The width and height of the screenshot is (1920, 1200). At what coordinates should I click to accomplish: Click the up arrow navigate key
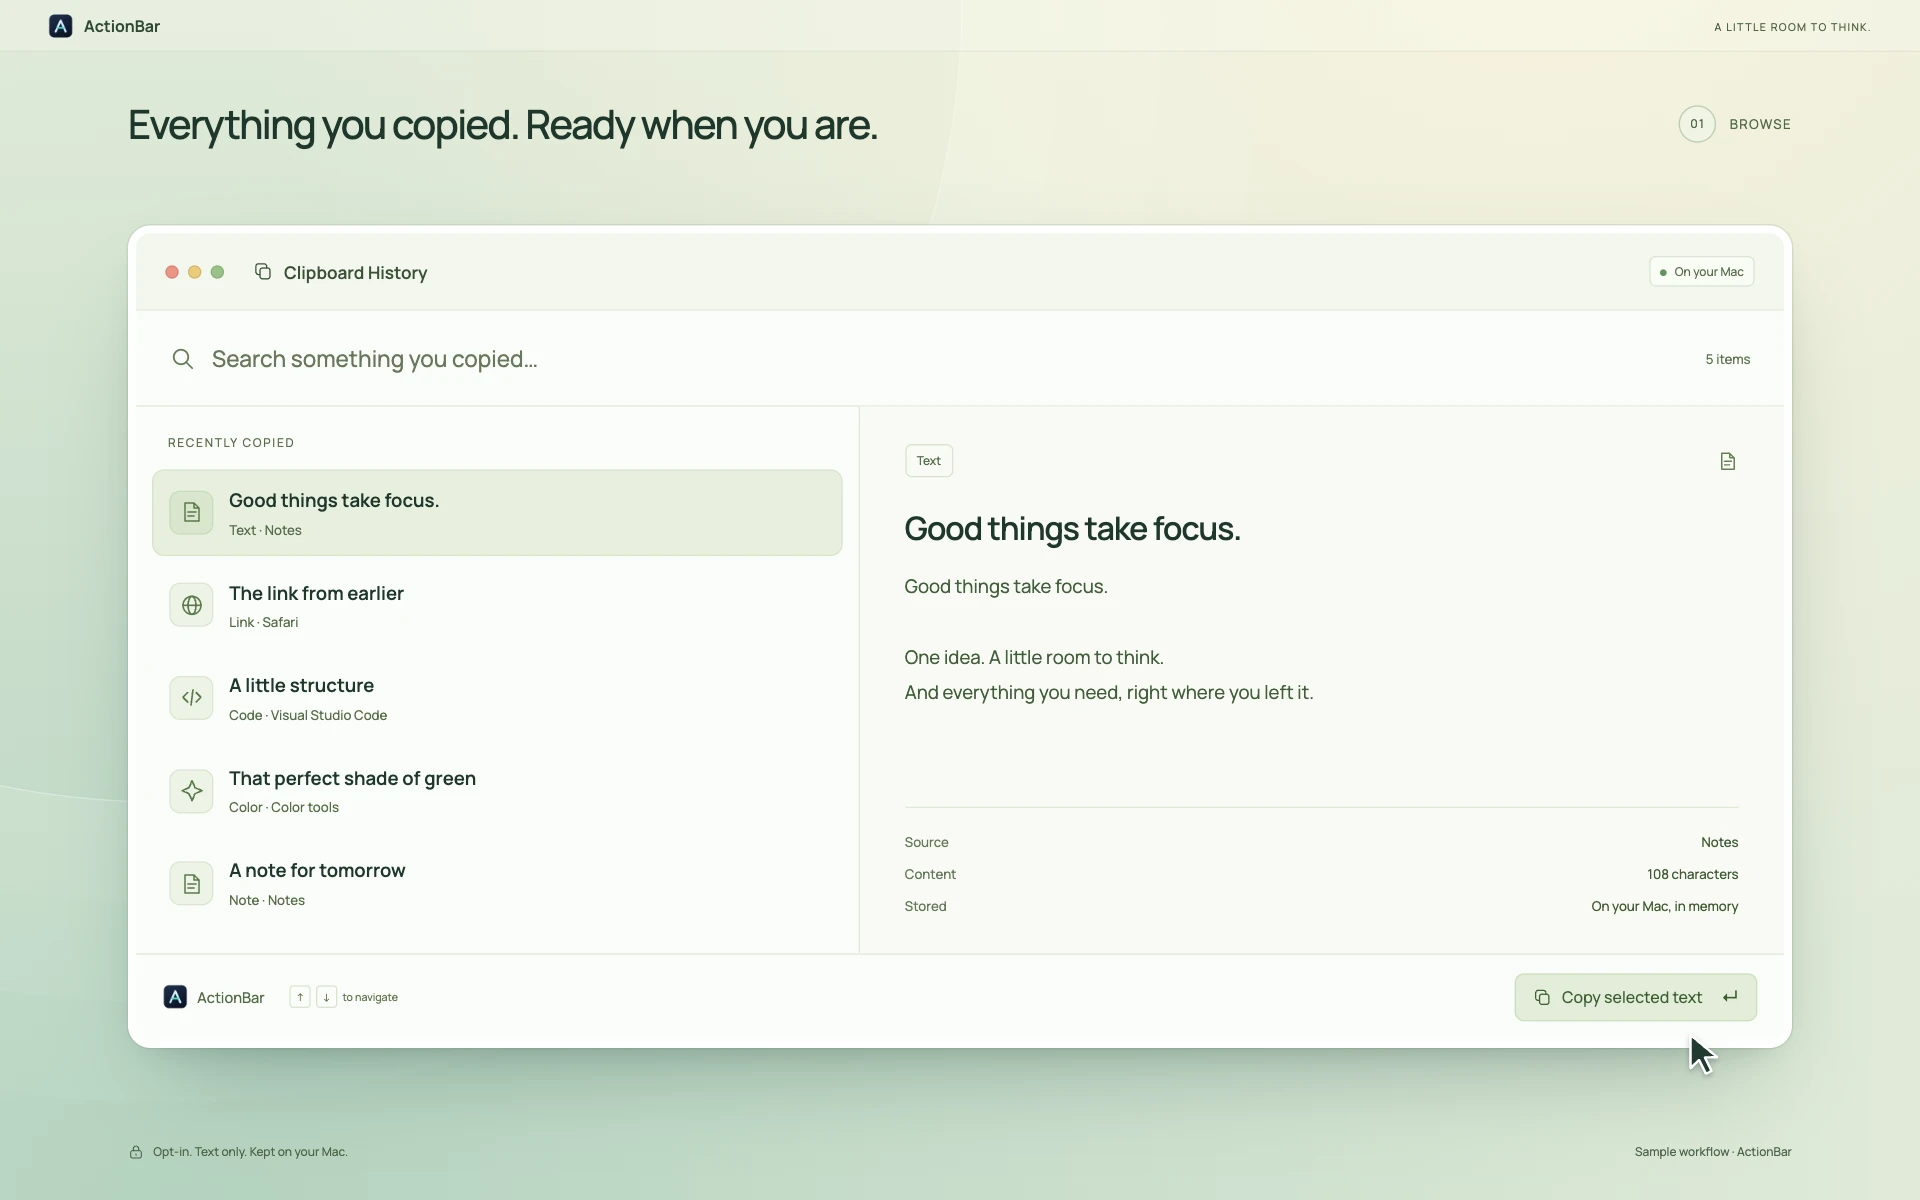(300, 997)
